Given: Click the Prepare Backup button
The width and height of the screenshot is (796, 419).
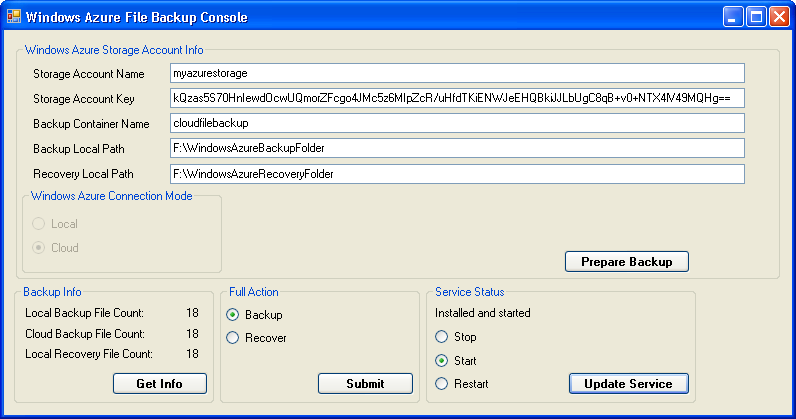Looking at the screenshot, I should point(627,262).
